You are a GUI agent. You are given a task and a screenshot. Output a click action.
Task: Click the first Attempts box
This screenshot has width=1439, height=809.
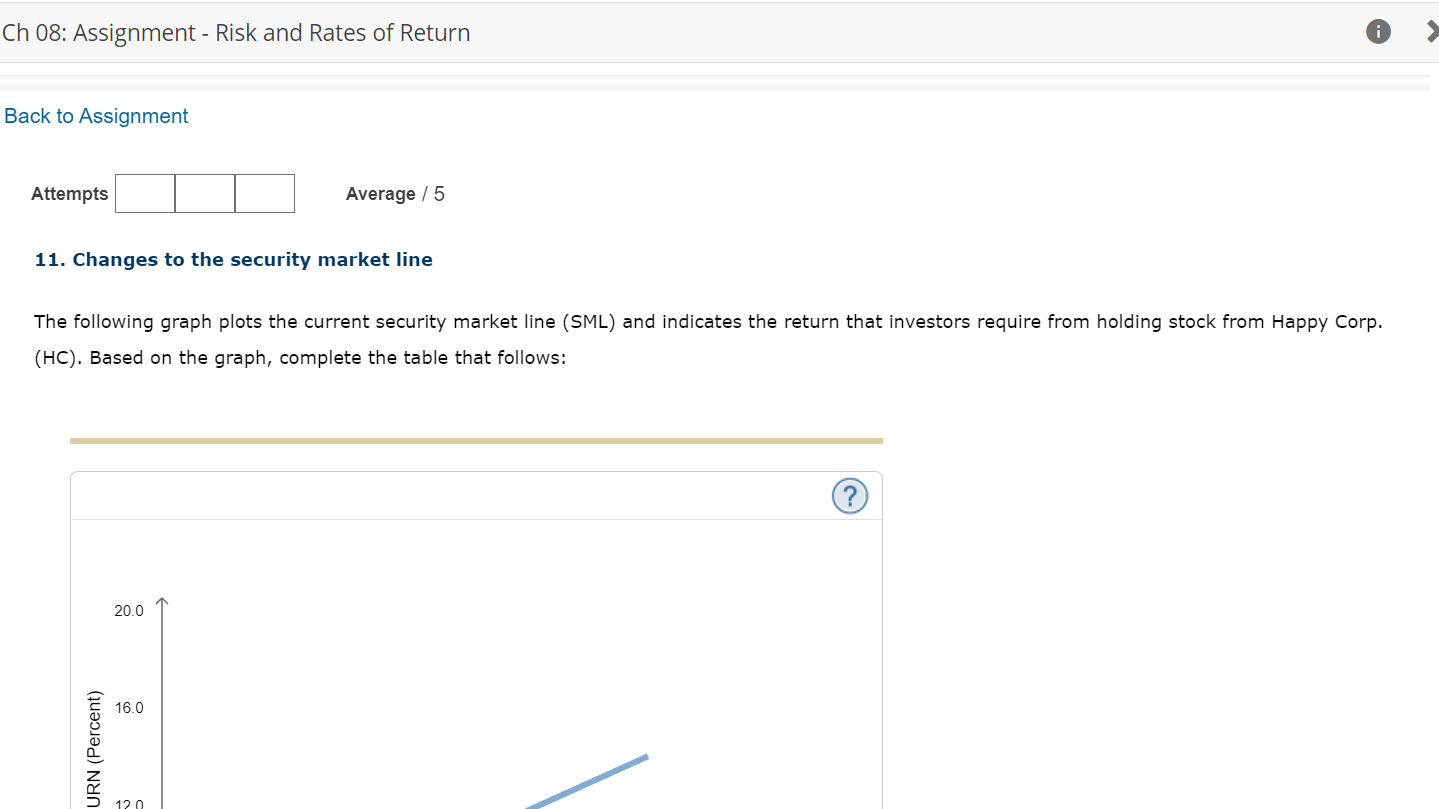pos(145,193)
